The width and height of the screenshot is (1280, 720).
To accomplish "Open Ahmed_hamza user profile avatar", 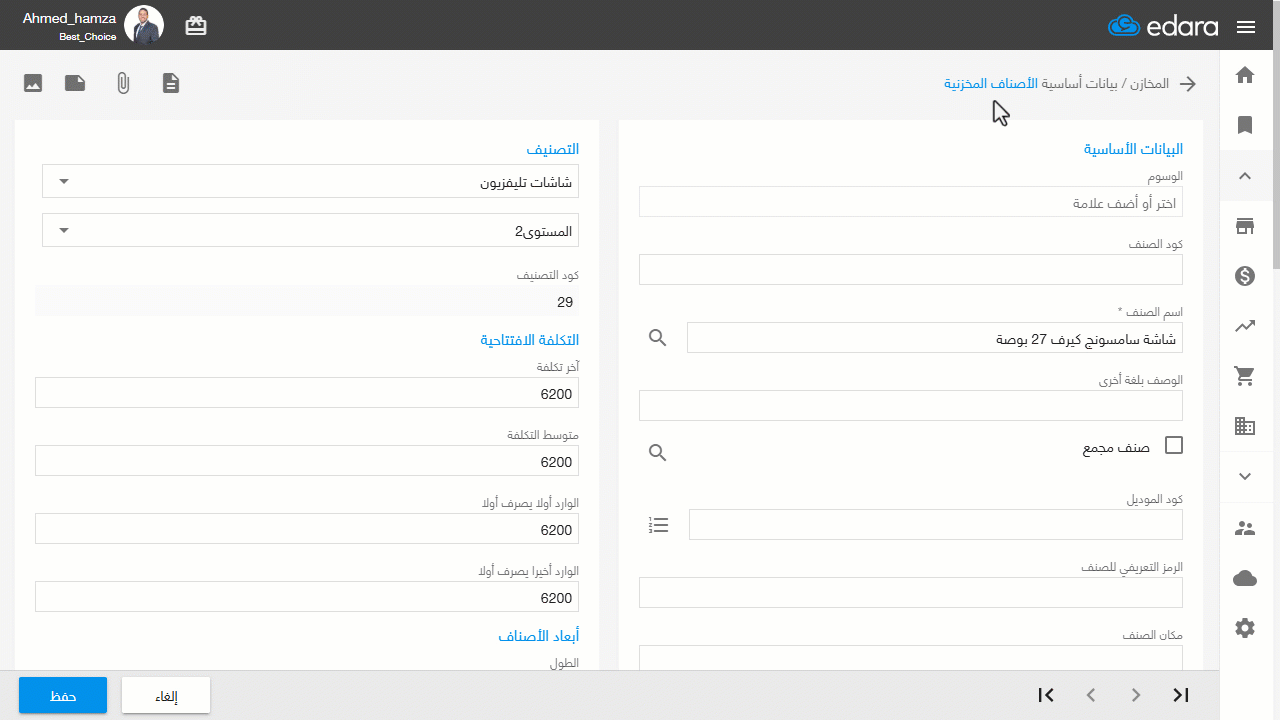I will (x=144, y=25).
